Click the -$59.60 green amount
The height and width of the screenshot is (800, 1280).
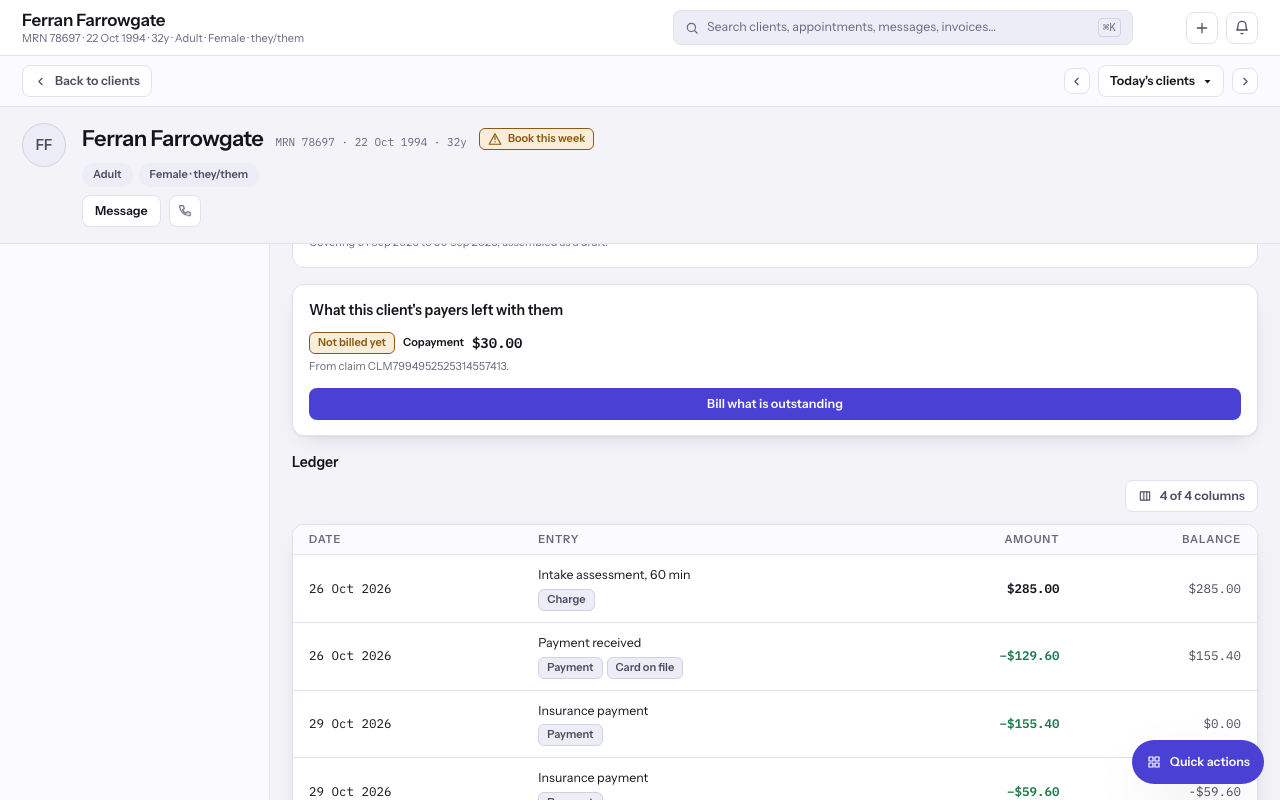click(1033, 792)
